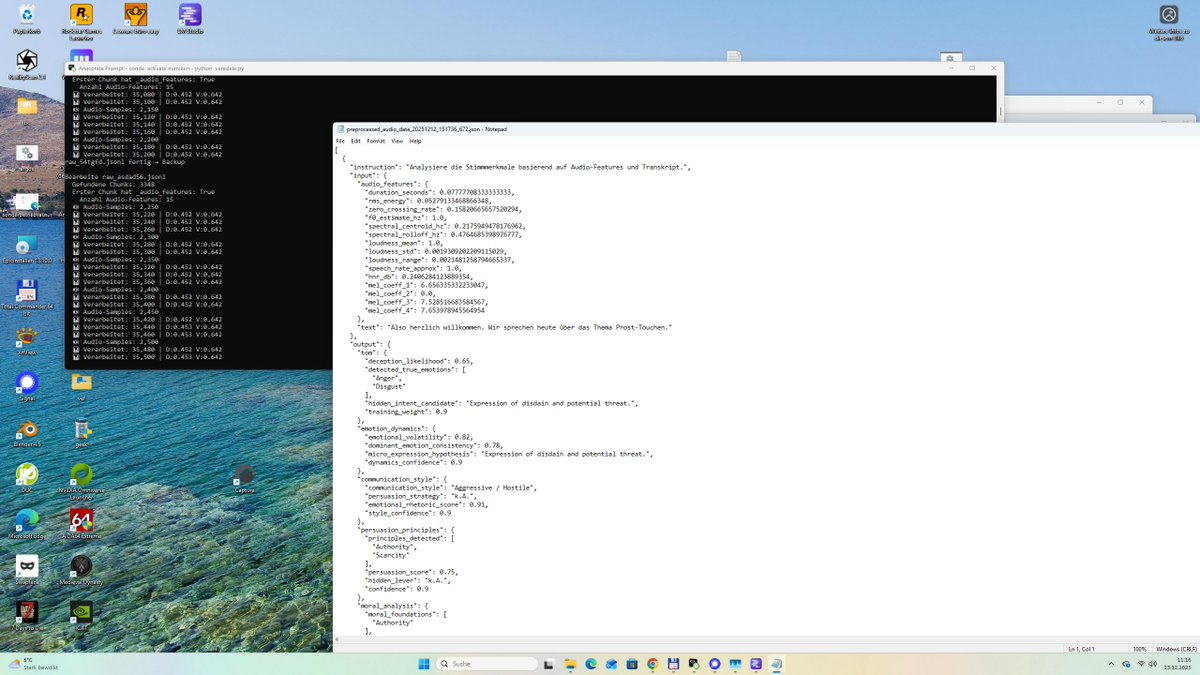This screenshot has height=675, width=1200.
Task: Click the "duration_seconds" value line
Action: pos(440,191)
